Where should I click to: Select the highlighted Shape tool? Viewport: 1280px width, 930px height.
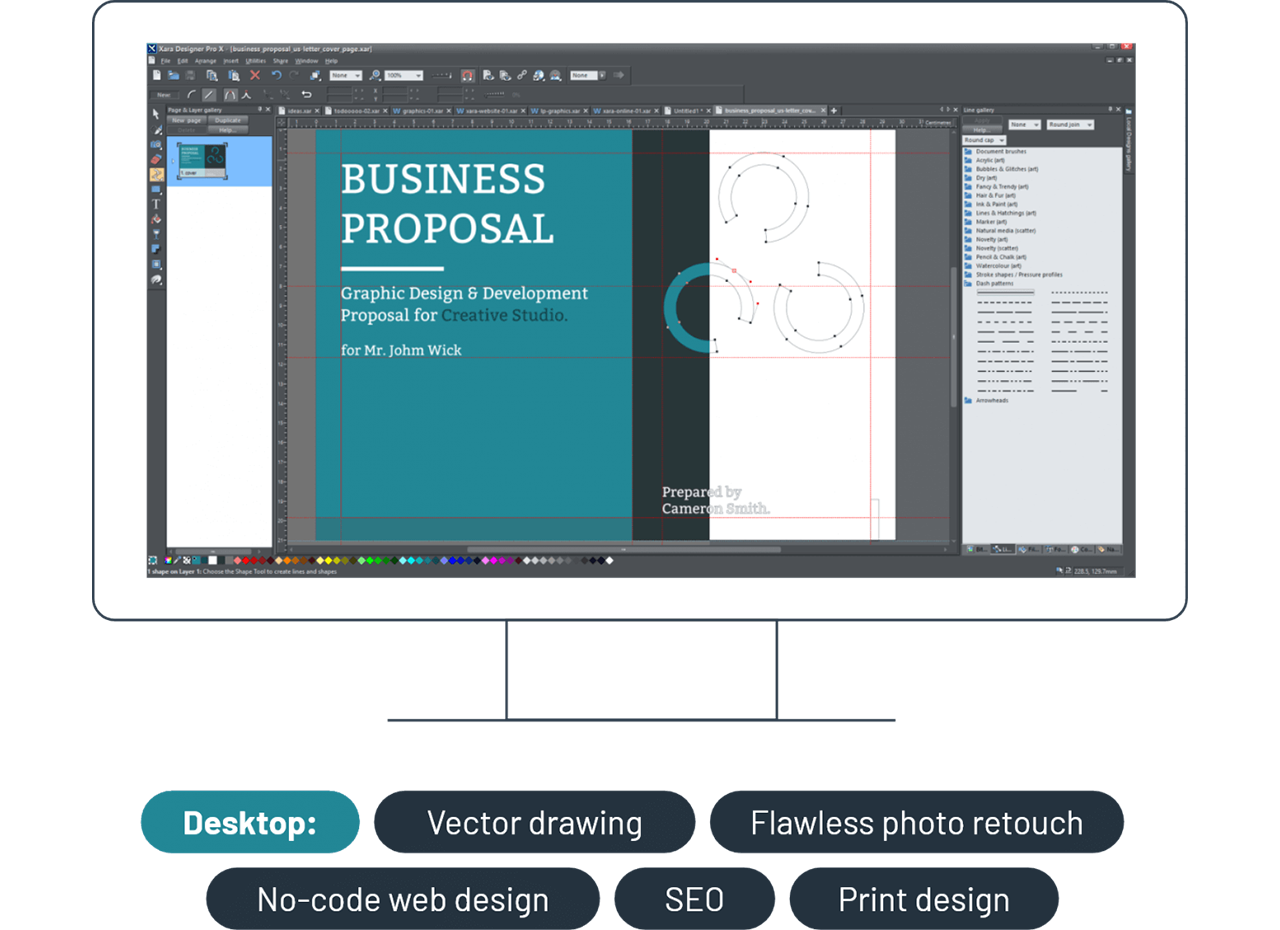point(156,173)
